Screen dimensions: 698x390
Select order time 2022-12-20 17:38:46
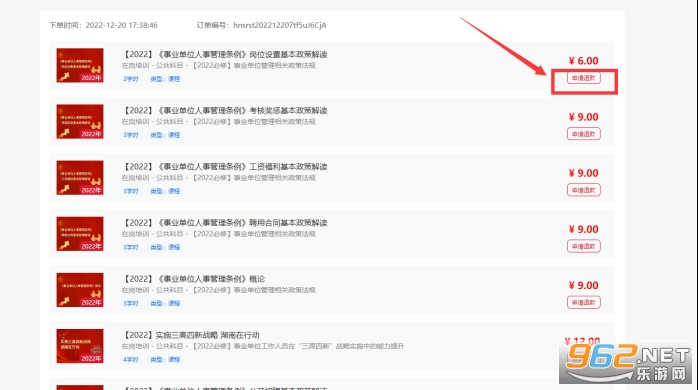pyautogui.click(x=122, y=25)
